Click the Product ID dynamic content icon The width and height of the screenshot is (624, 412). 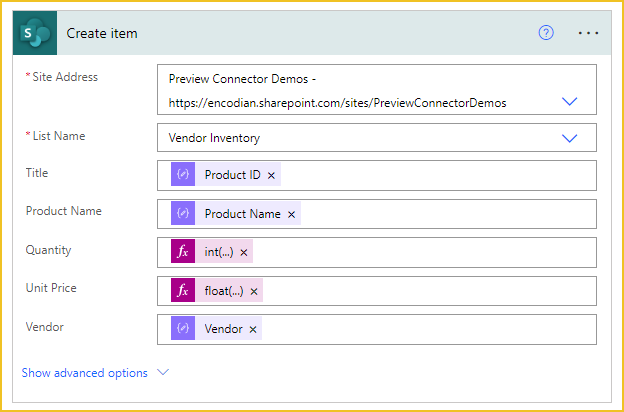pyautogui.click(x=183, y=174)
